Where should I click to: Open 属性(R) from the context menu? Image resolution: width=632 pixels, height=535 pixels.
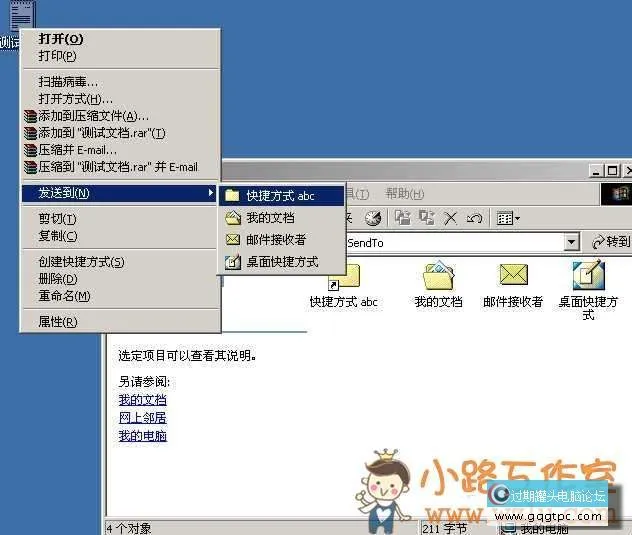point(120,322)
